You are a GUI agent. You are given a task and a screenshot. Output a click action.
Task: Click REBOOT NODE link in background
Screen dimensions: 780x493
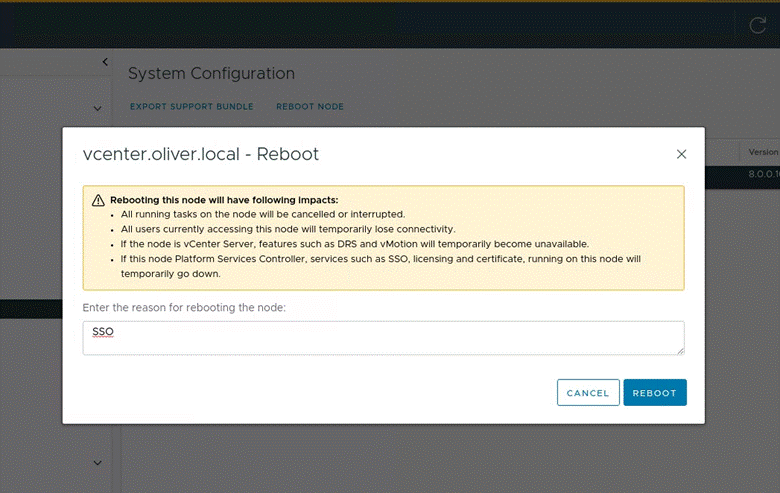coord(310,106)
